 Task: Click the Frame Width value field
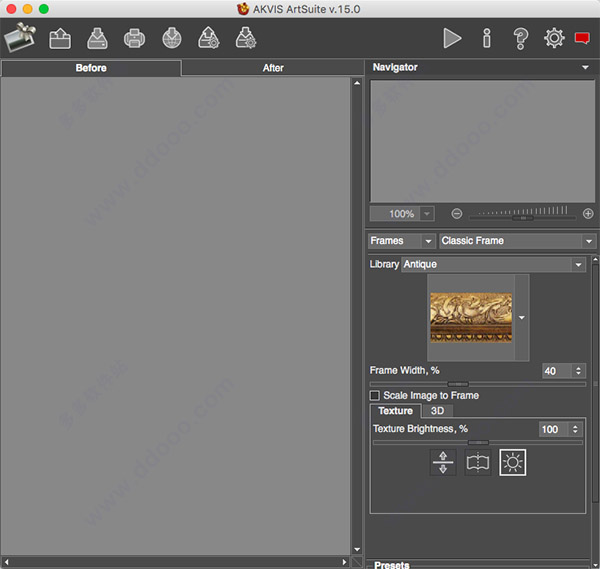[x=557, y=371]
